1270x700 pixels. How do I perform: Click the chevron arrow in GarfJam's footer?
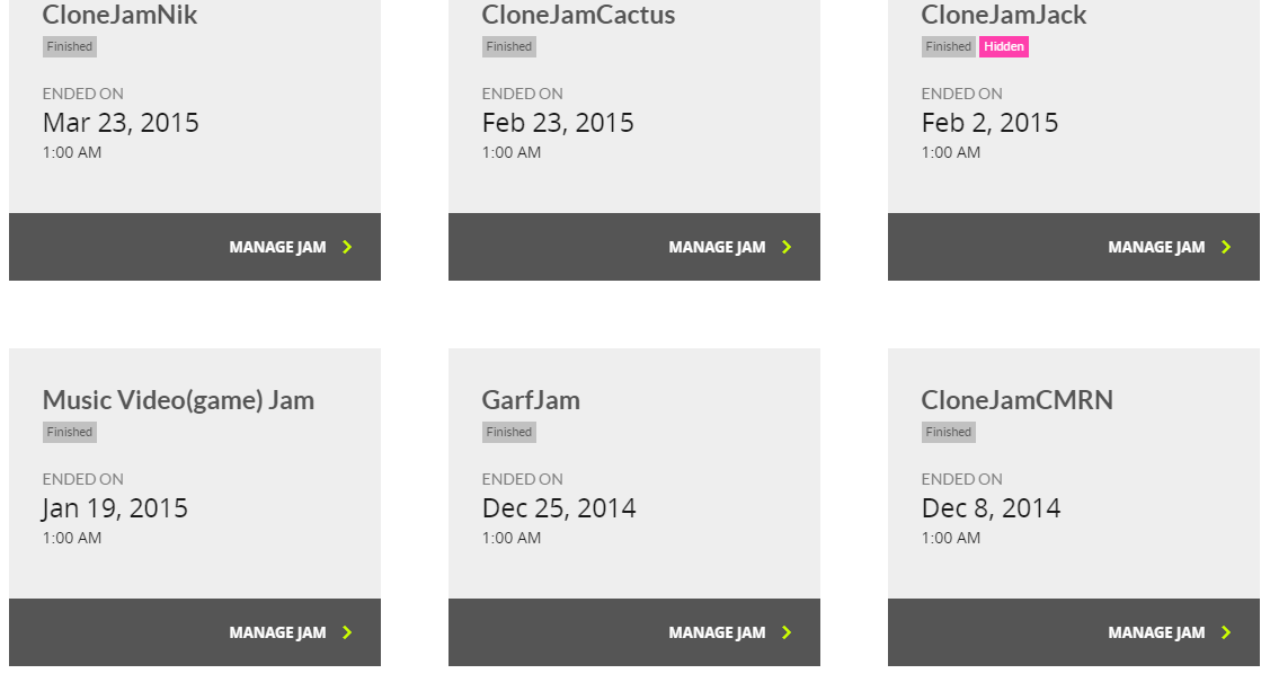pos(786,632)
